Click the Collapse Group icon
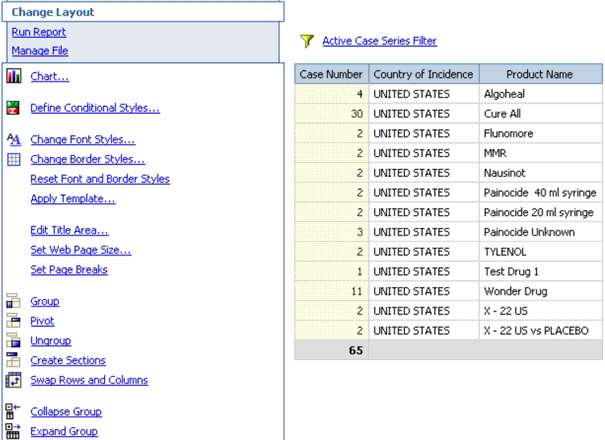The image size is (605, 440). tap(13, 411)
